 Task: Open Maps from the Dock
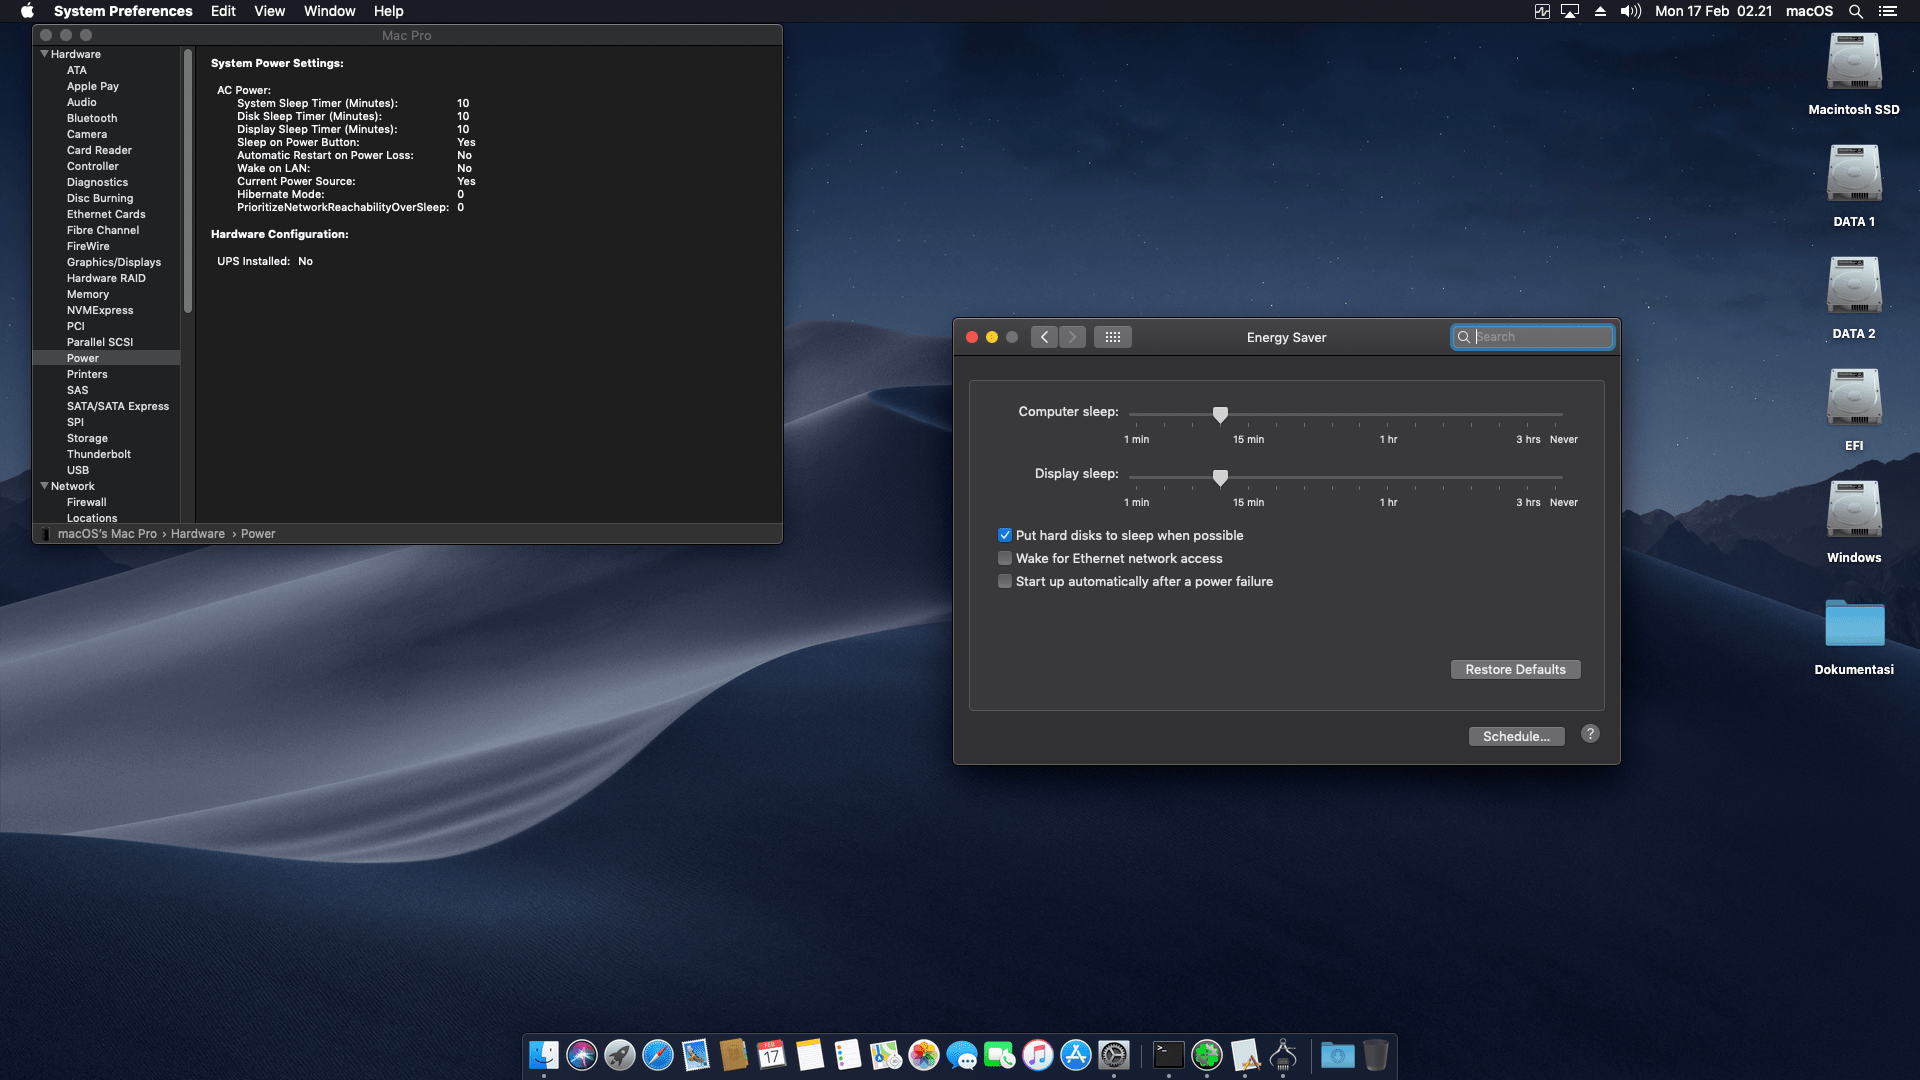pos(885,1055)
